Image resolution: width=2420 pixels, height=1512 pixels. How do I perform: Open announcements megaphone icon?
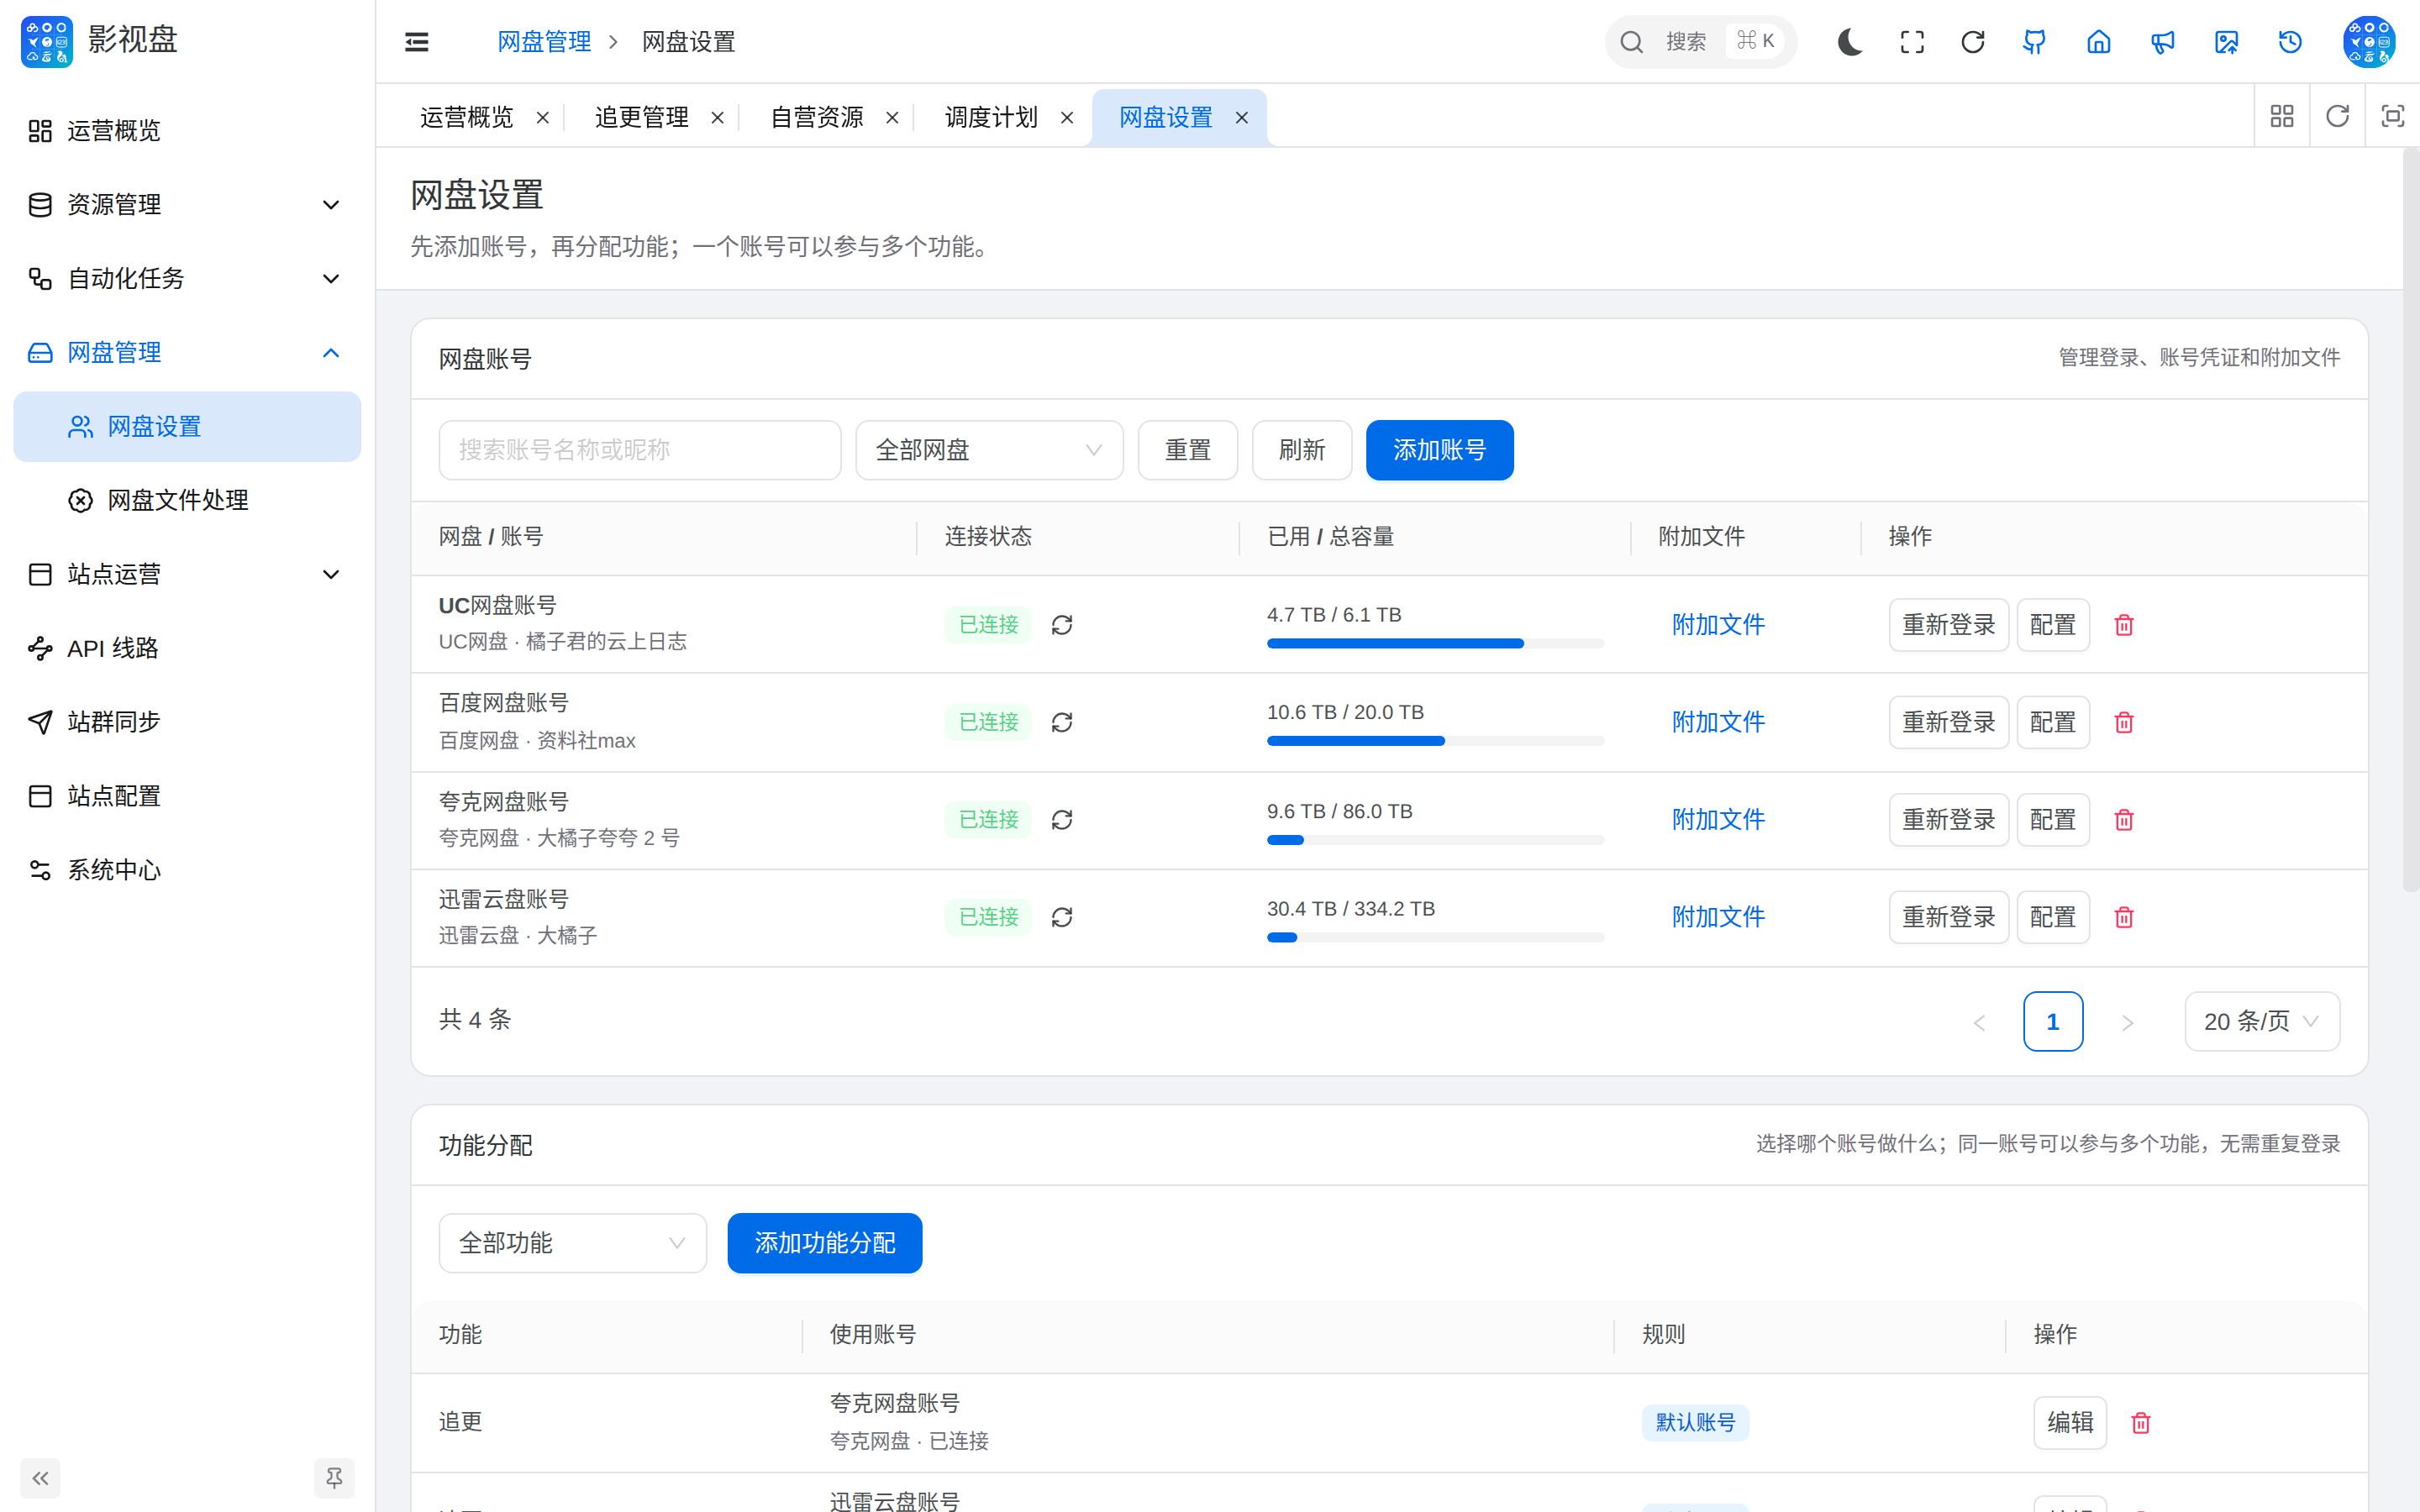[2162, 41]
